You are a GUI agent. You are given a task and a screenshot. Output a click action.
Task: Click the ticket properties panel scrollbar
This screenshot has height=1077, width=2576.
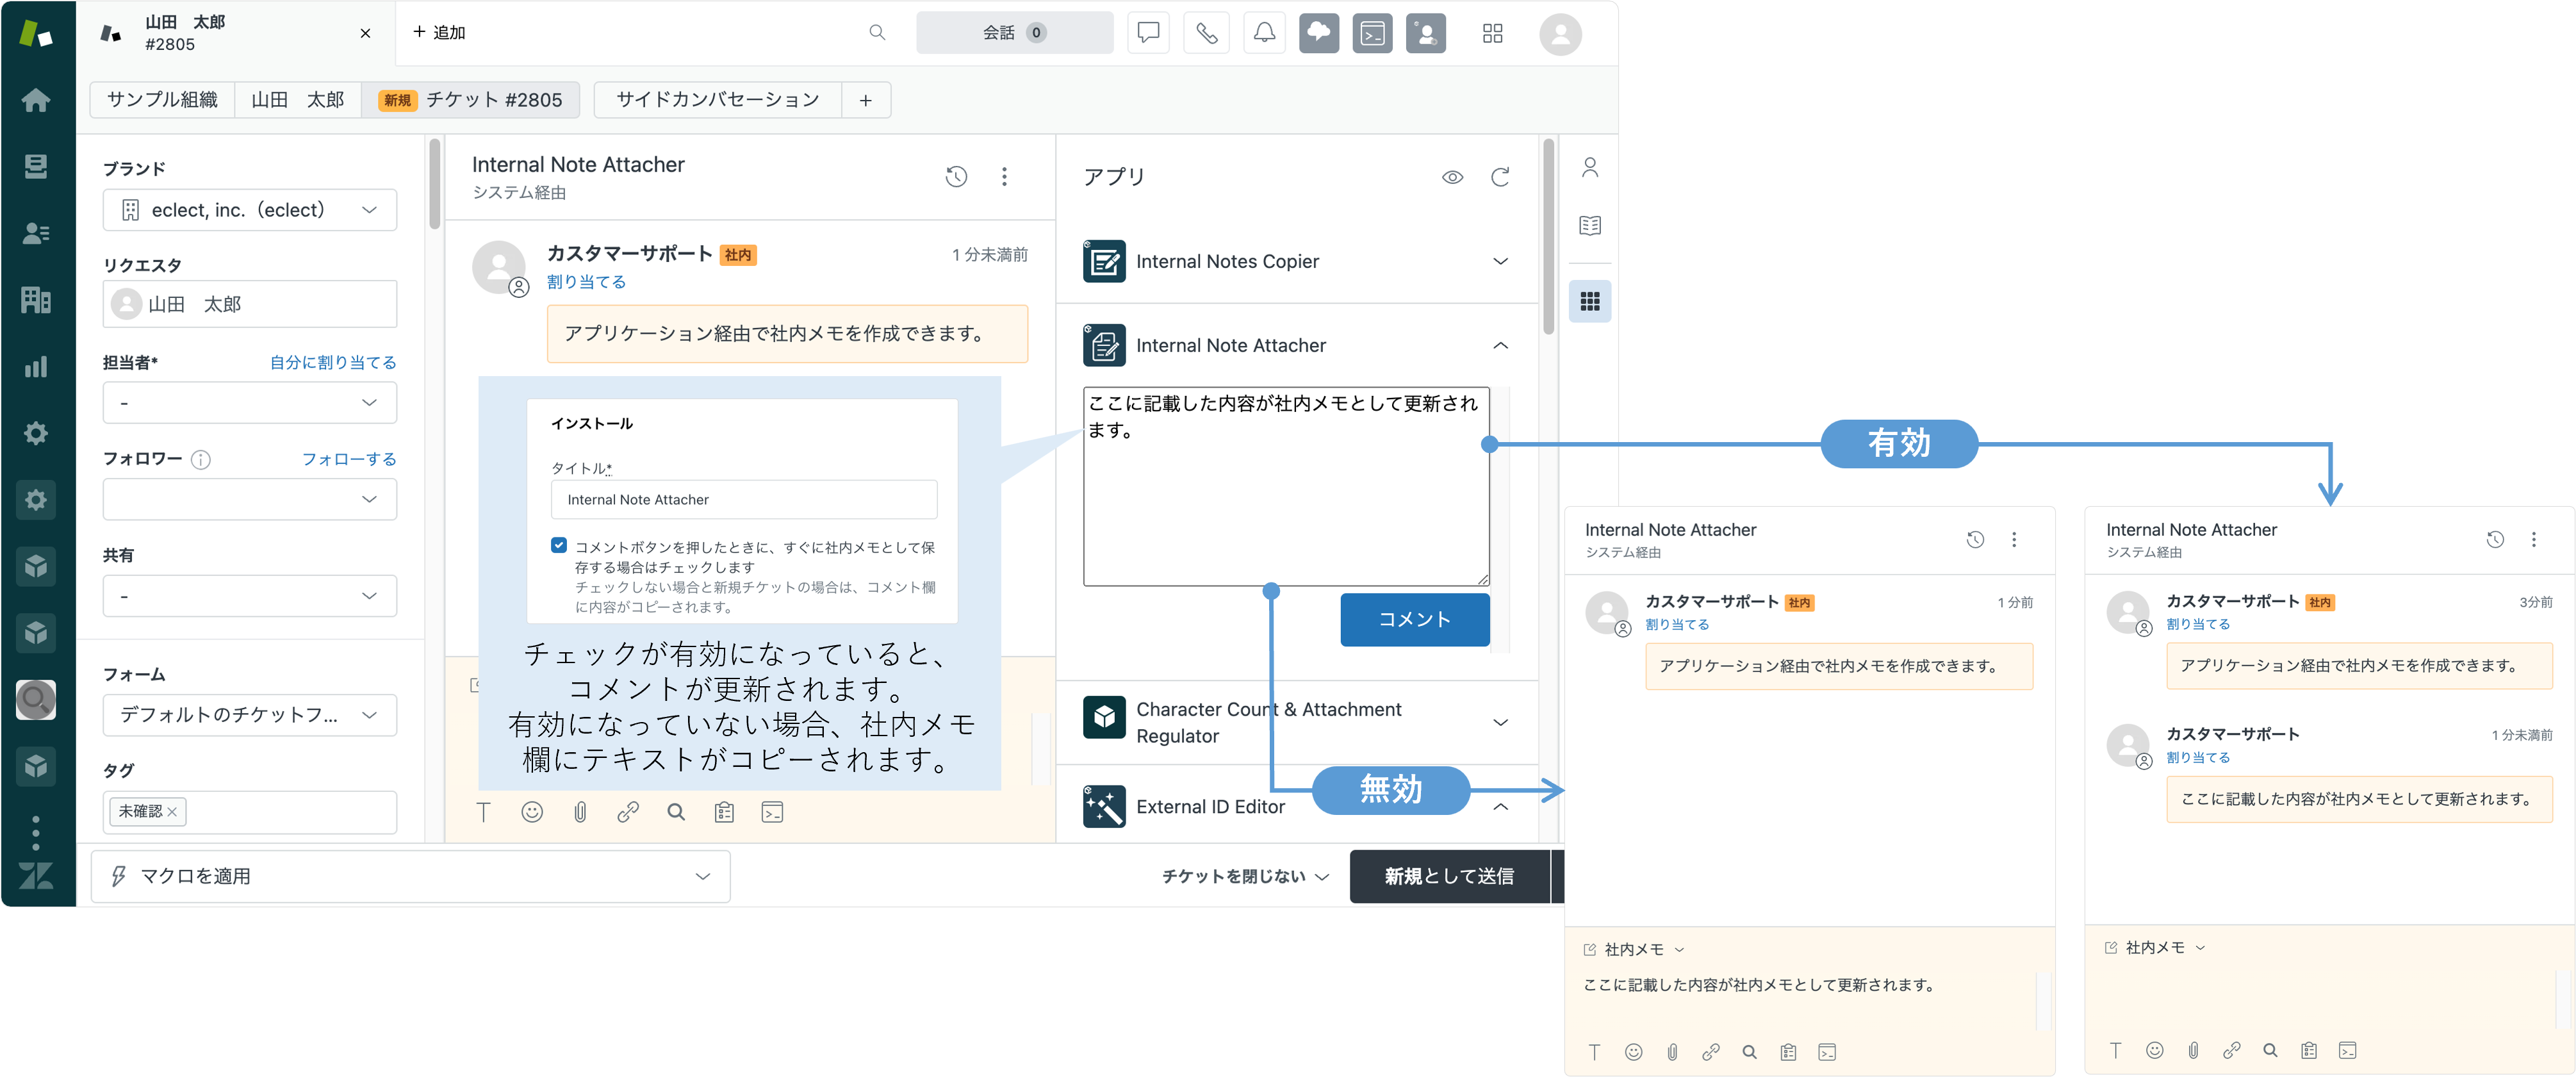coord(434,185)
